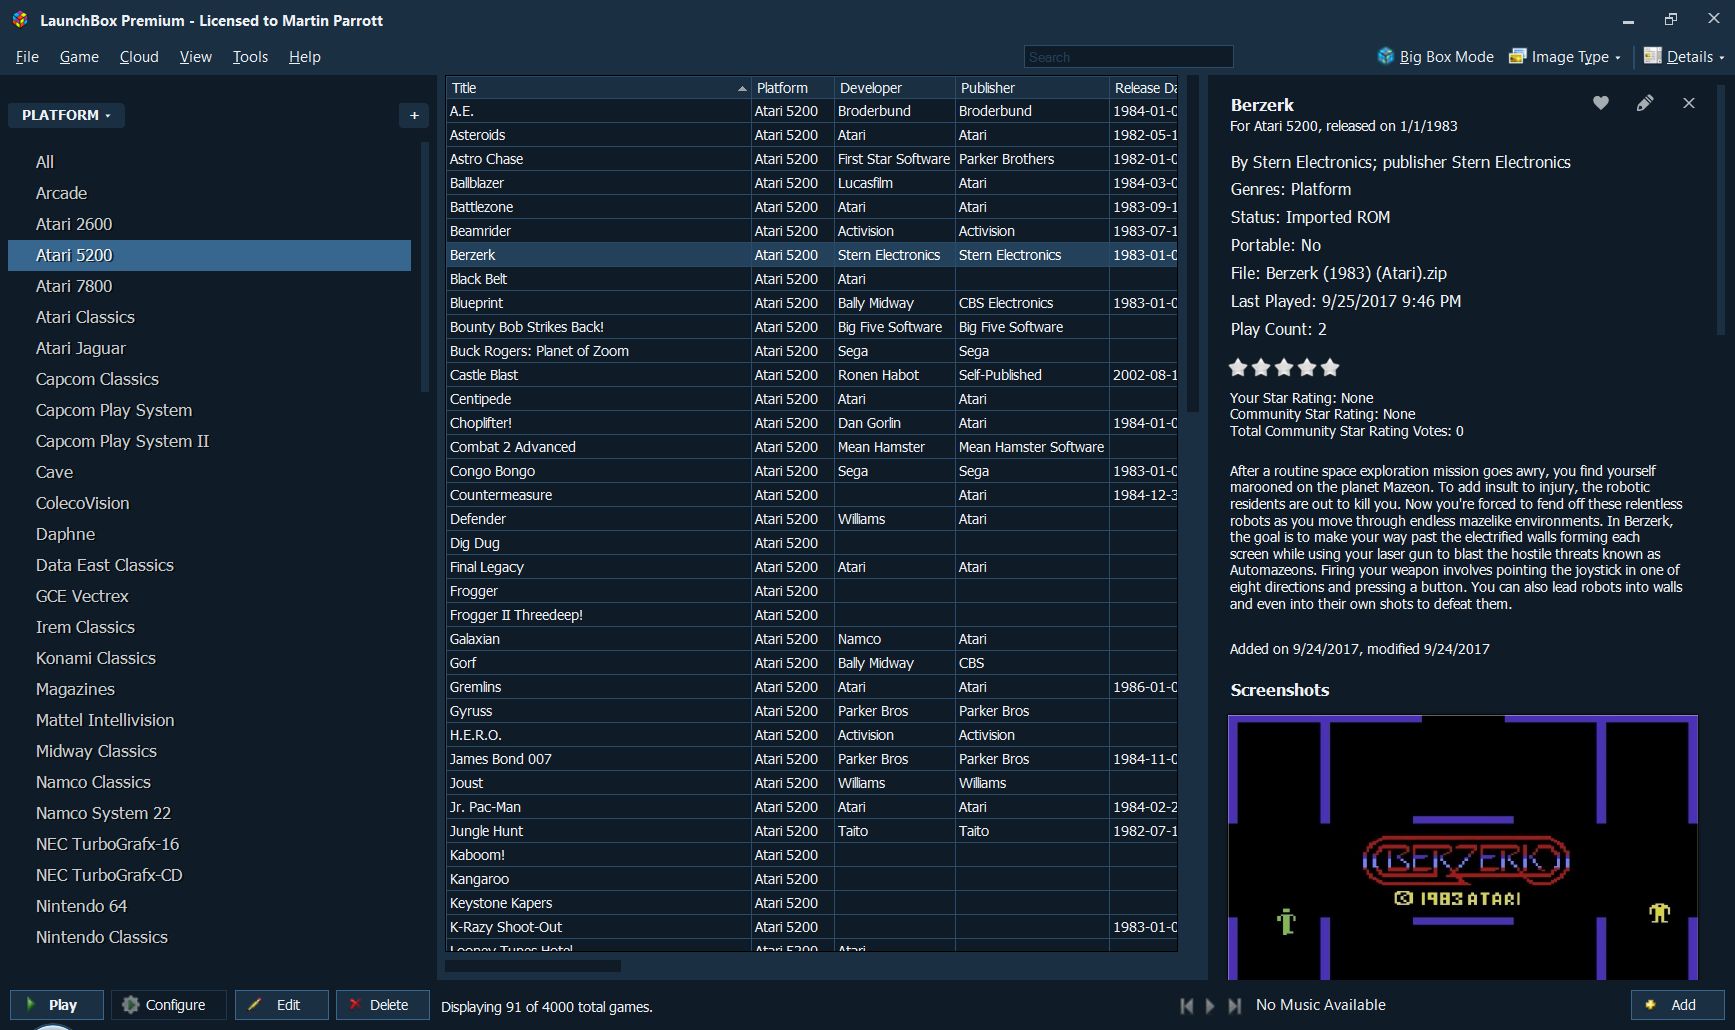1735x1030 pixels.
Task: Select the Jungle Hunt game row
Action: (x=812, y=831)
